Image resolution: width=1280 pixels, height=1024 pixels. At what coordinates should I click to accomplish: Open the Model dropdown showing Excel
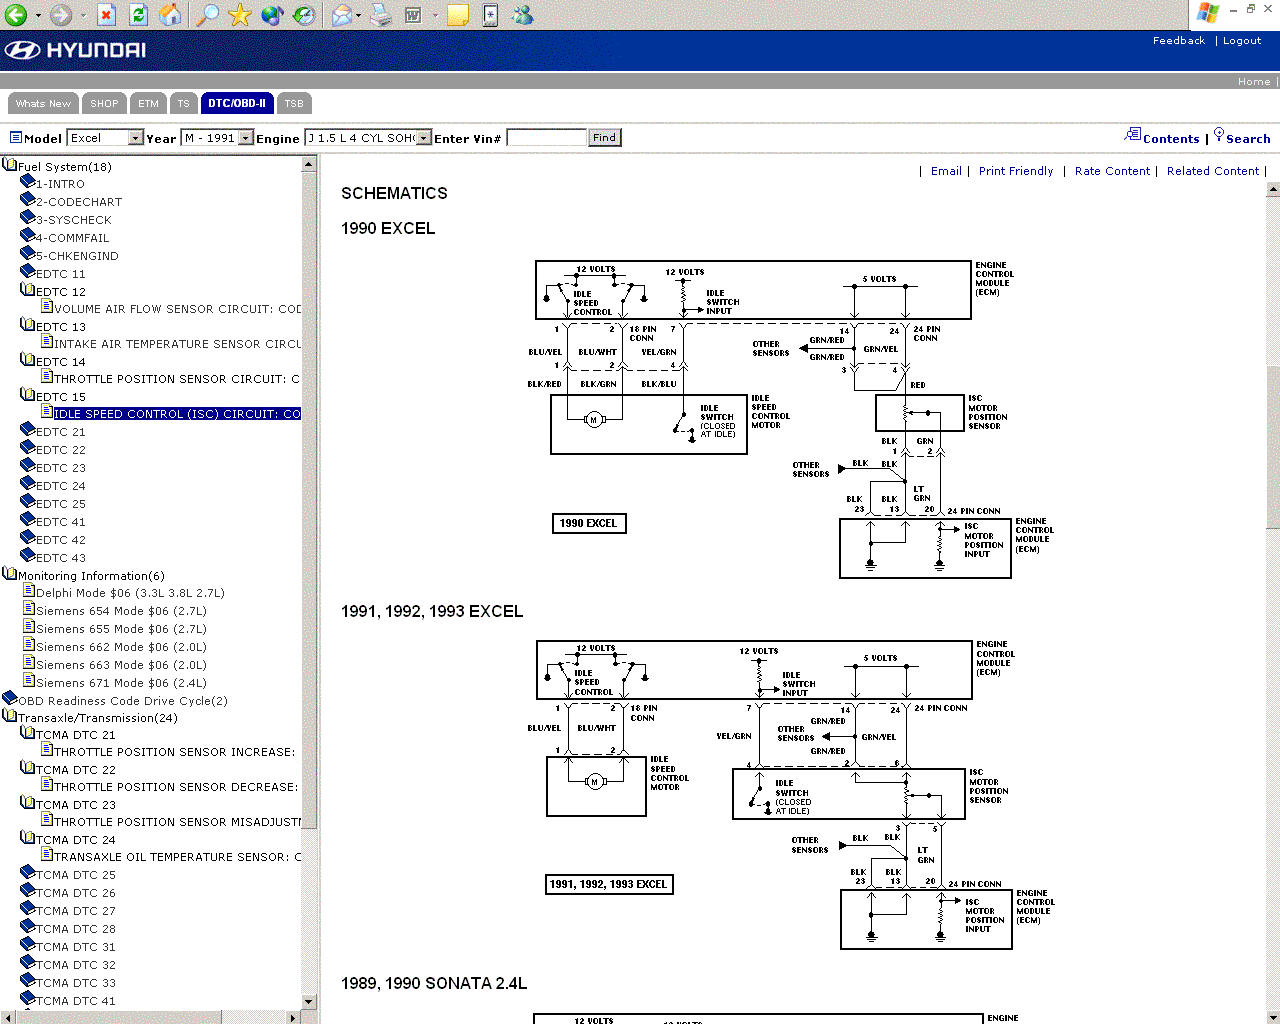(x=135, y=138)
